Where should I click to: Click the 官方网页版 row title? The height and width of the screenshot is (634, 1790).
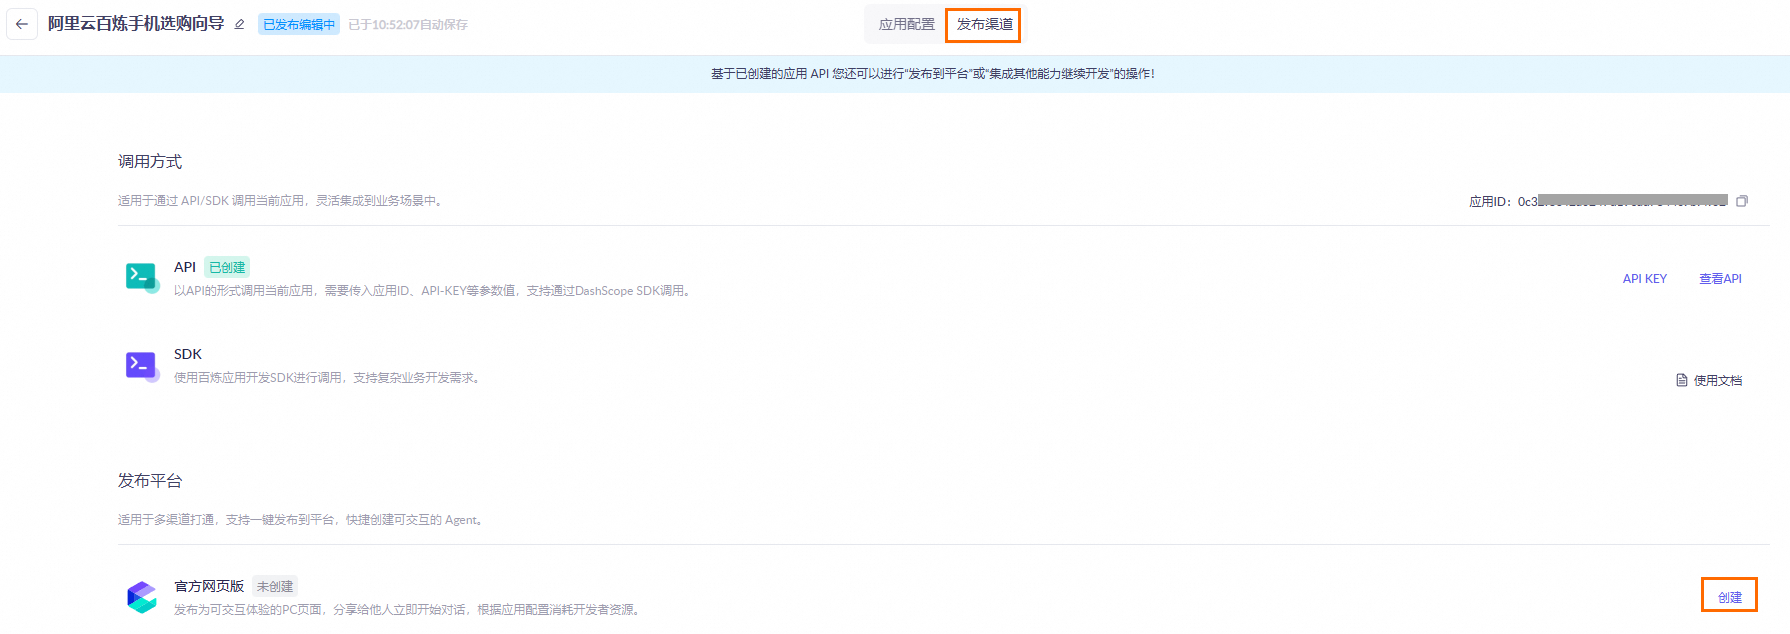[x=209, y=586]
